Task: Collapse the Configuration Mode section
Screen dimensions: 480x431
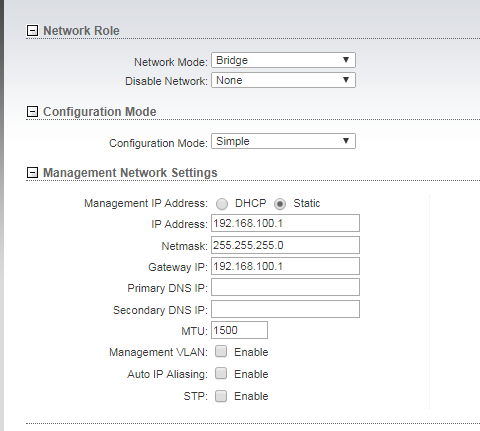Action: (x=32, y=112)
